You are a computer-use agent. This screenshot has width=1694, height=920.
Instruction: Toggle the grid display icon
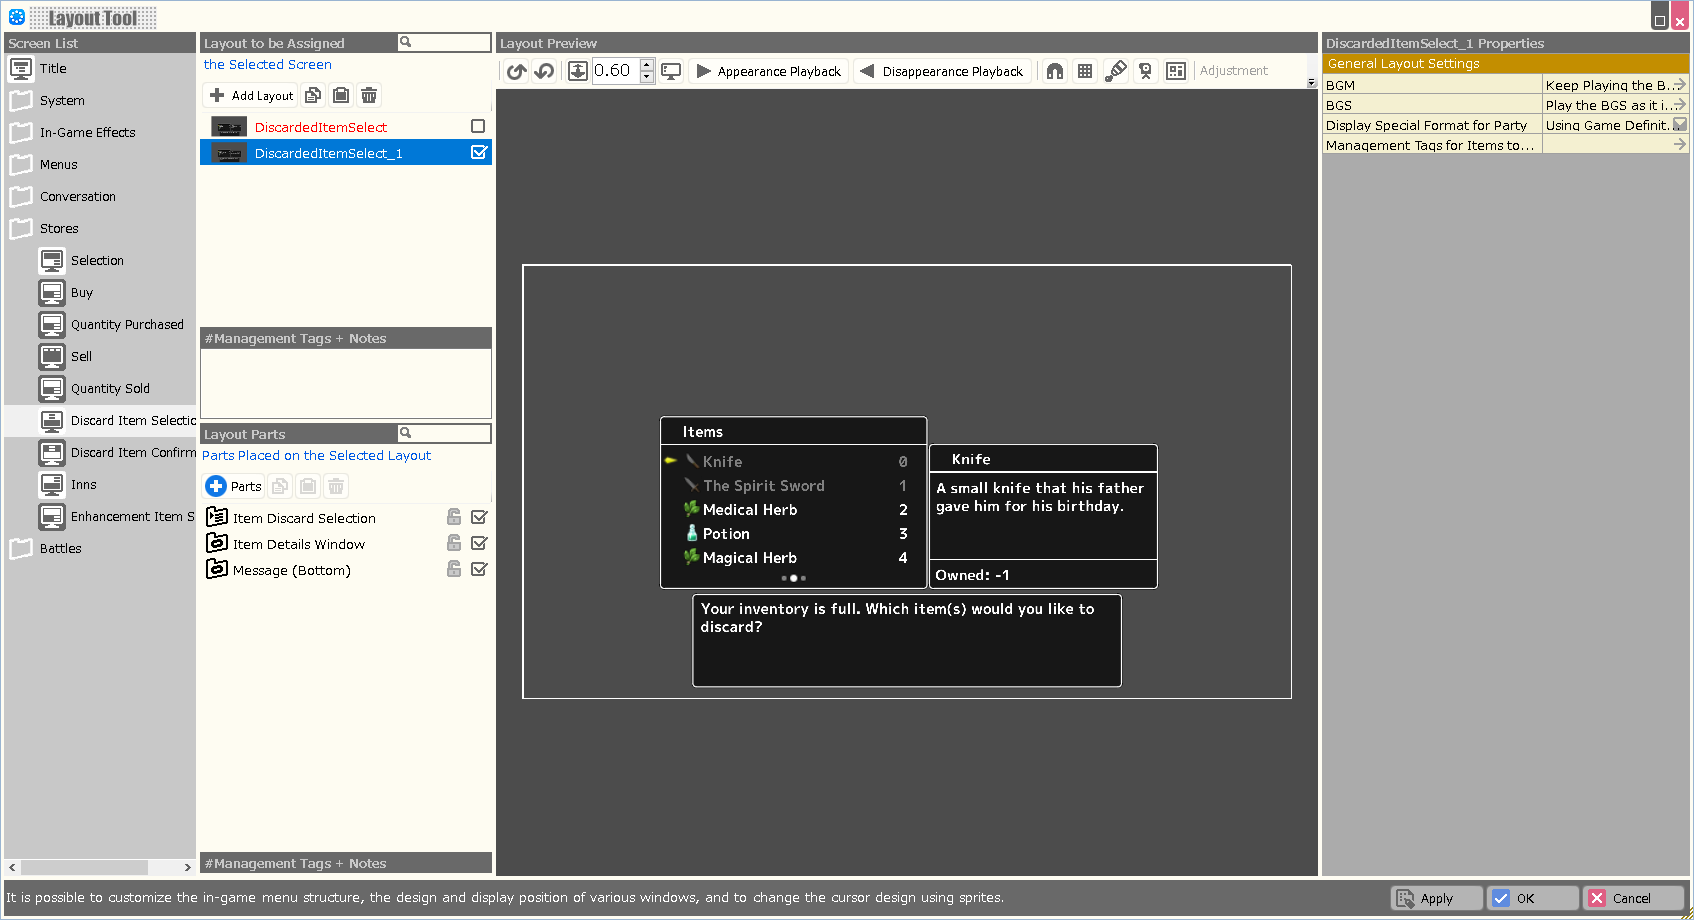click(x=1085, y=71)
